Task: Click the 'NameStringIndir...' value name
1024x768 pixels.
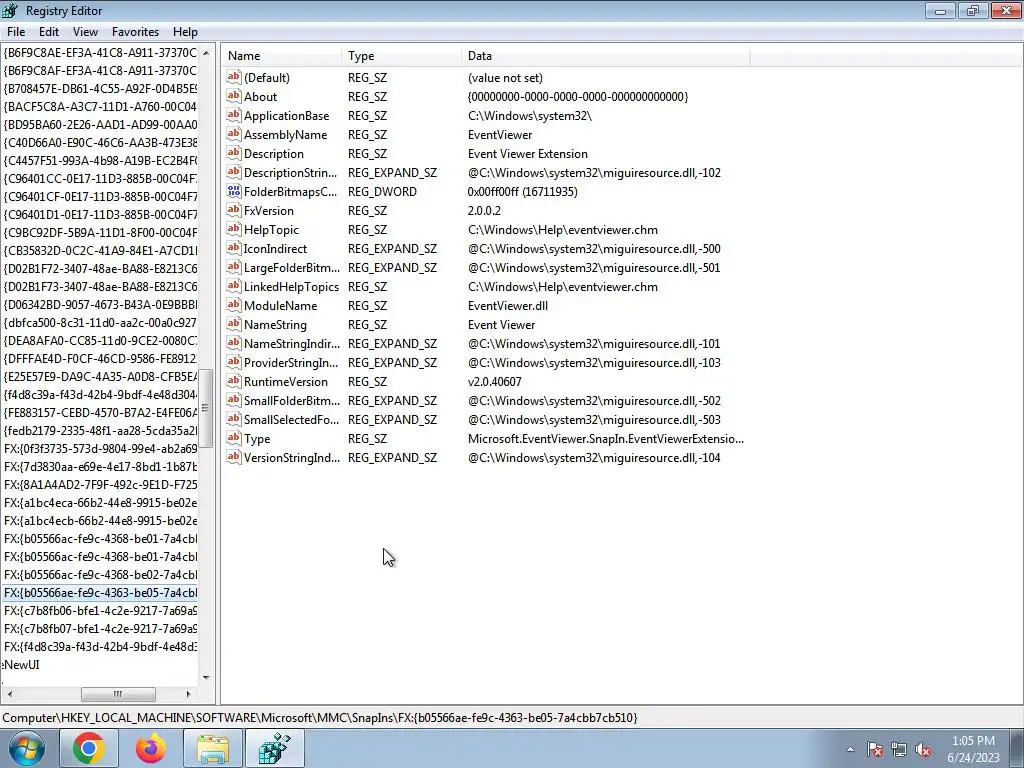Action: pyautogui.click(x=291, y=344)
